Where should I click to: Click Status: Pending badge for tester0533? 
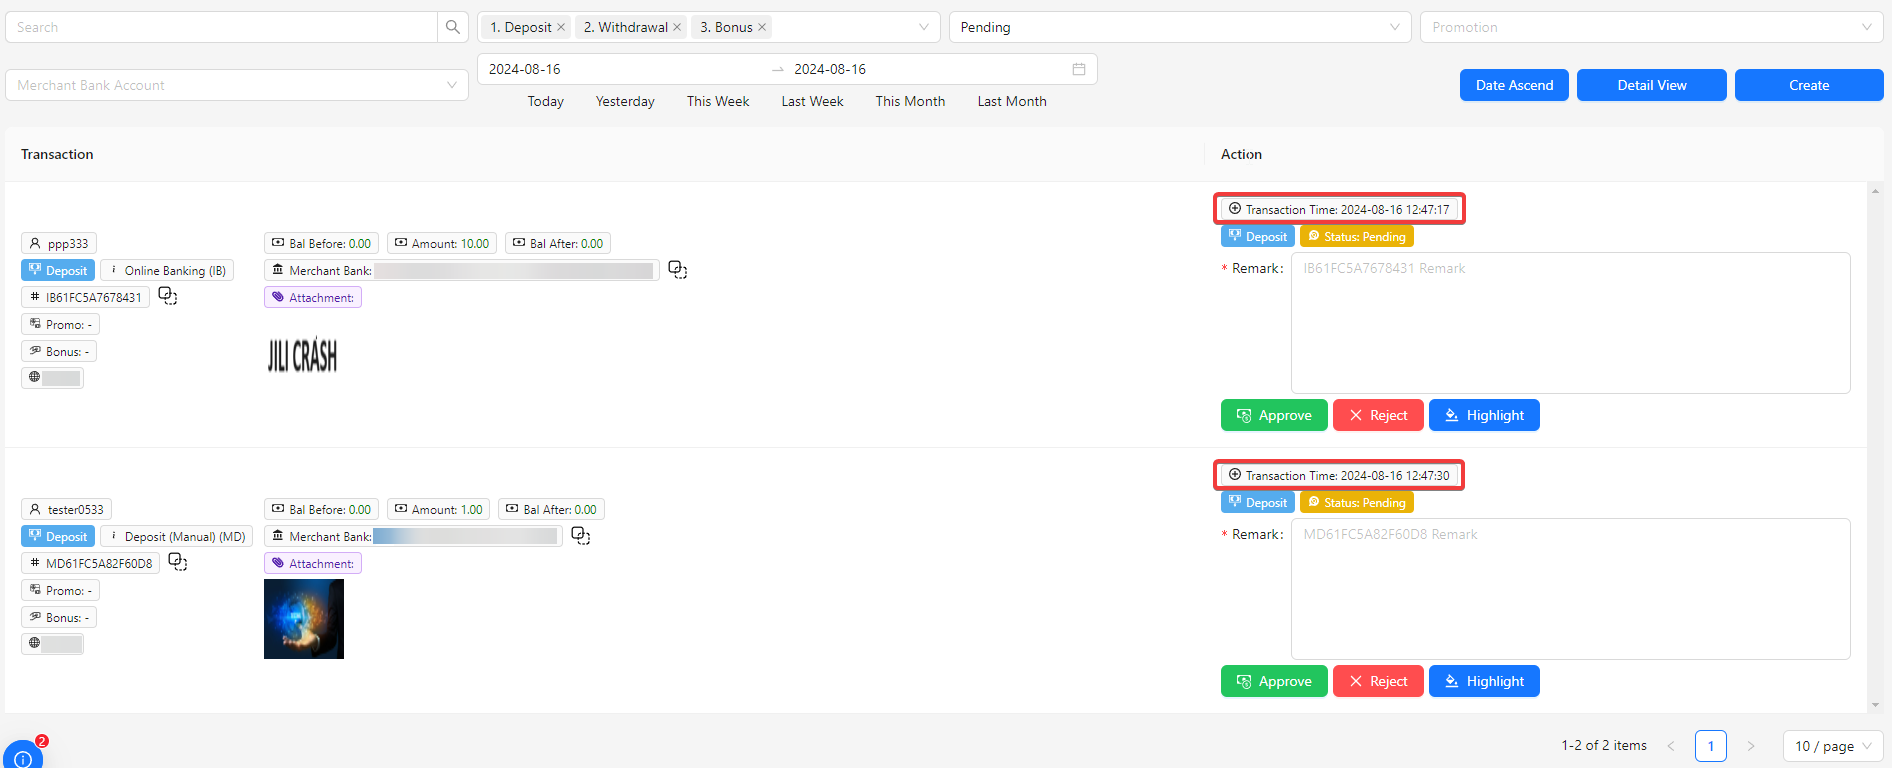tap(1357, 502)
